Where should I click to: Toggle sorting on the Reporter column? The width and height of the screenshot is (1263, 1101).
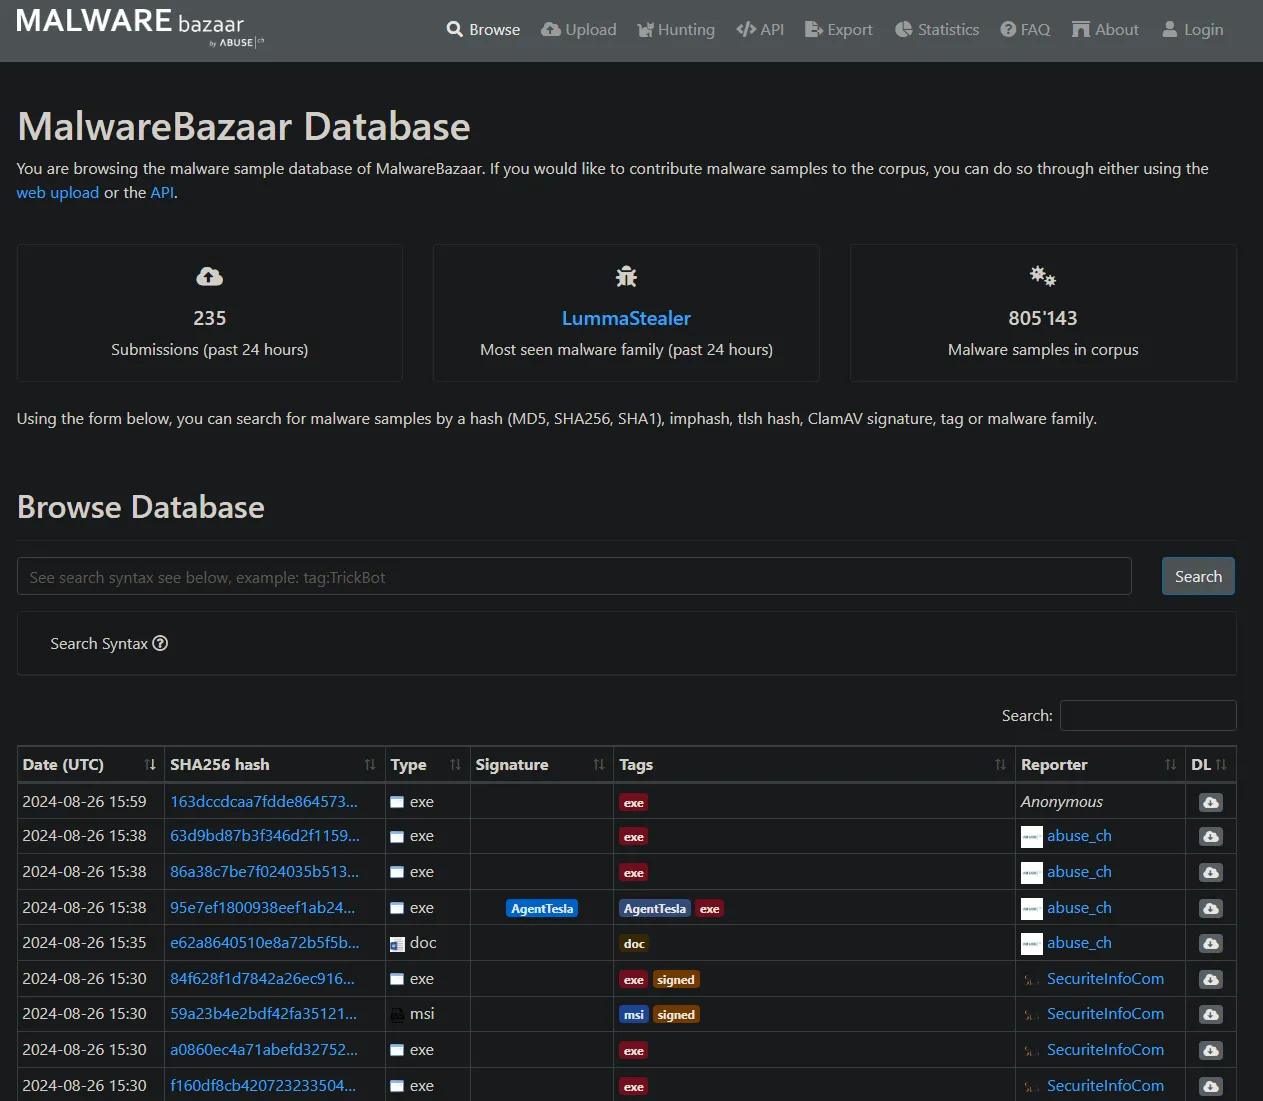1170,764
